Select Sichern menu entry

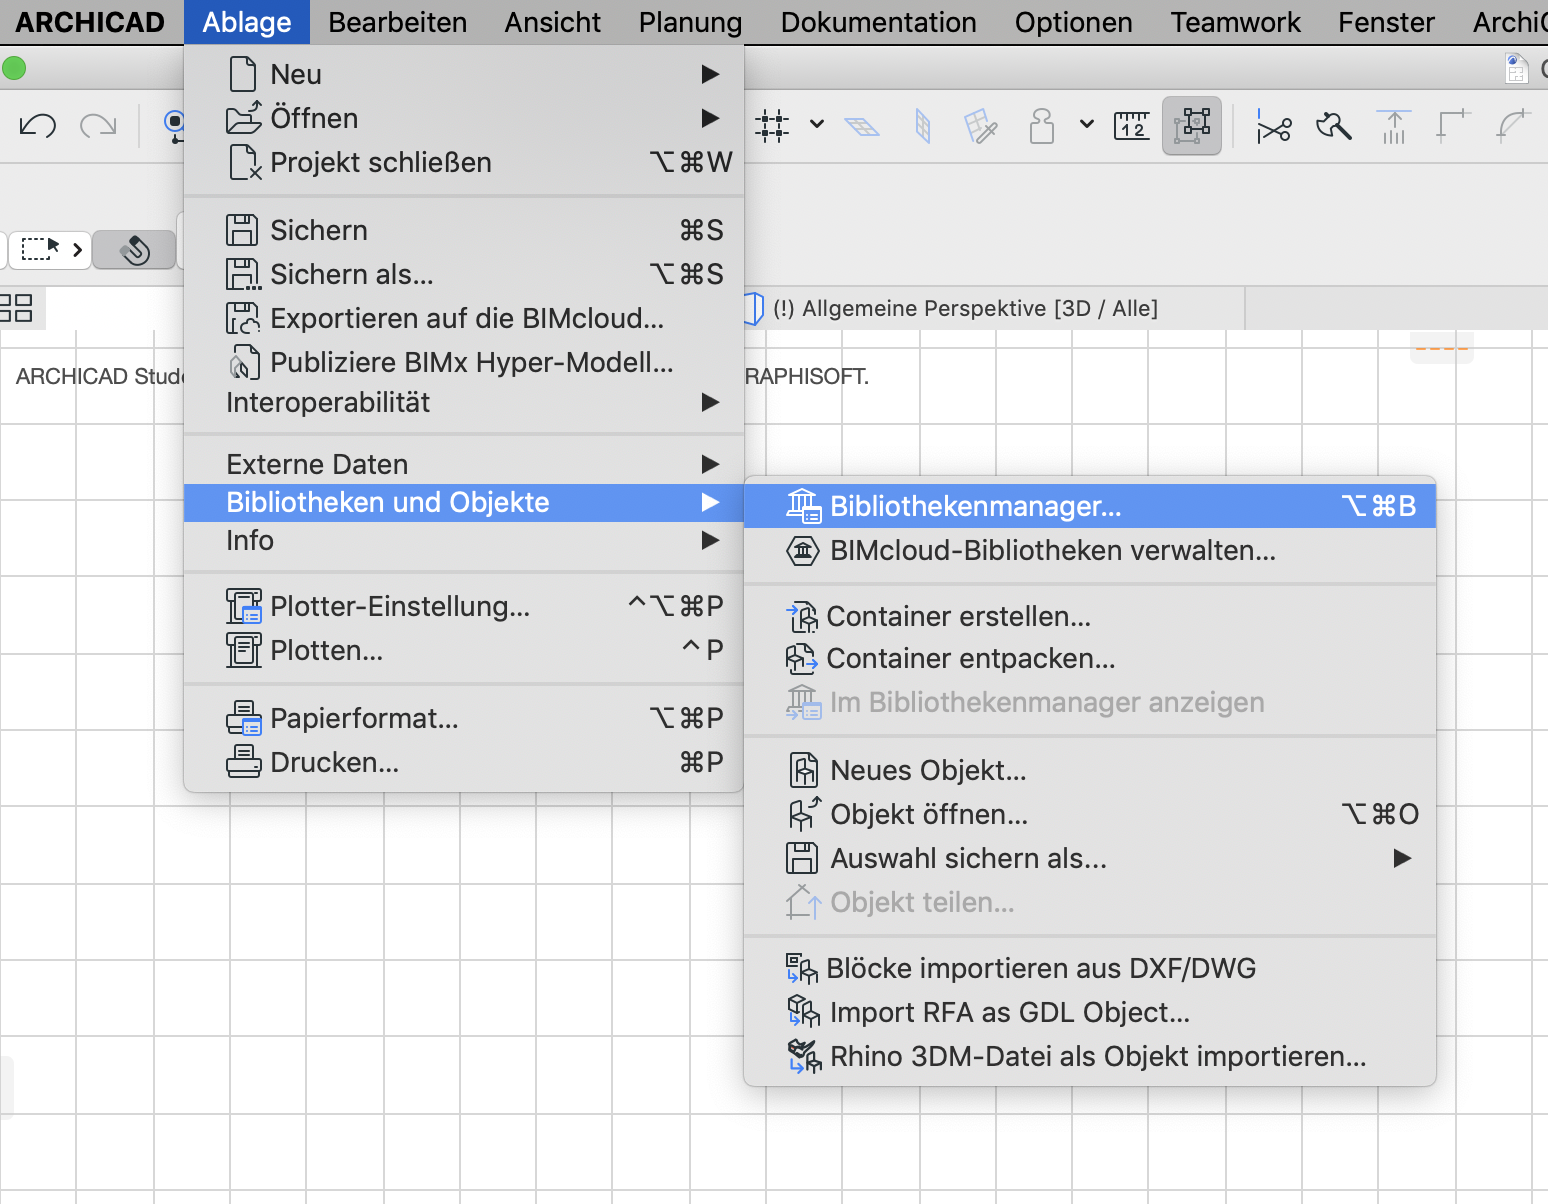coord(464,230)
